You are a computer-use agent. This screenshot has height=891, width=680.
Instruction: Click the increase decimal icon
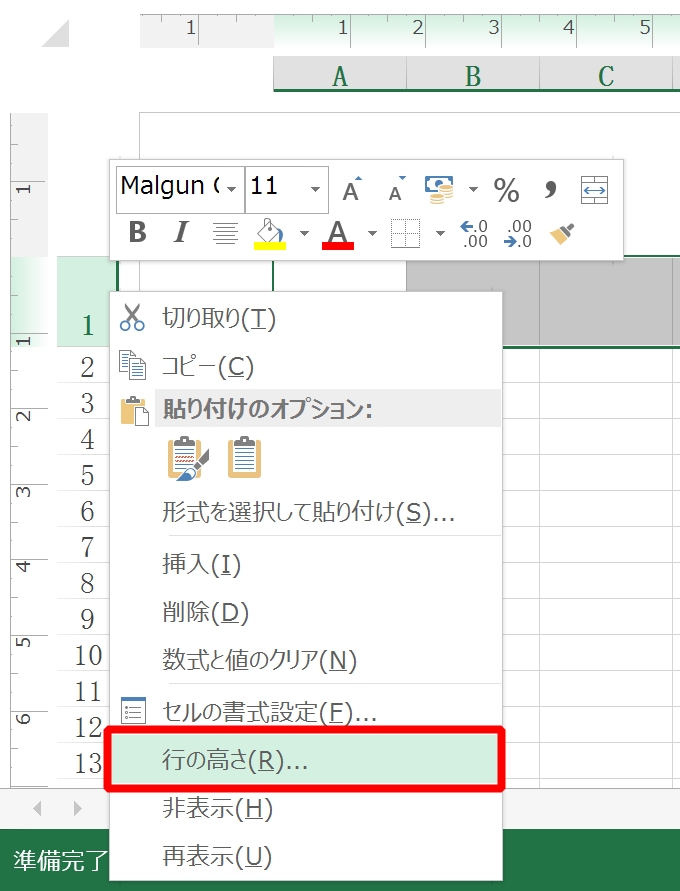click(473, 233)
